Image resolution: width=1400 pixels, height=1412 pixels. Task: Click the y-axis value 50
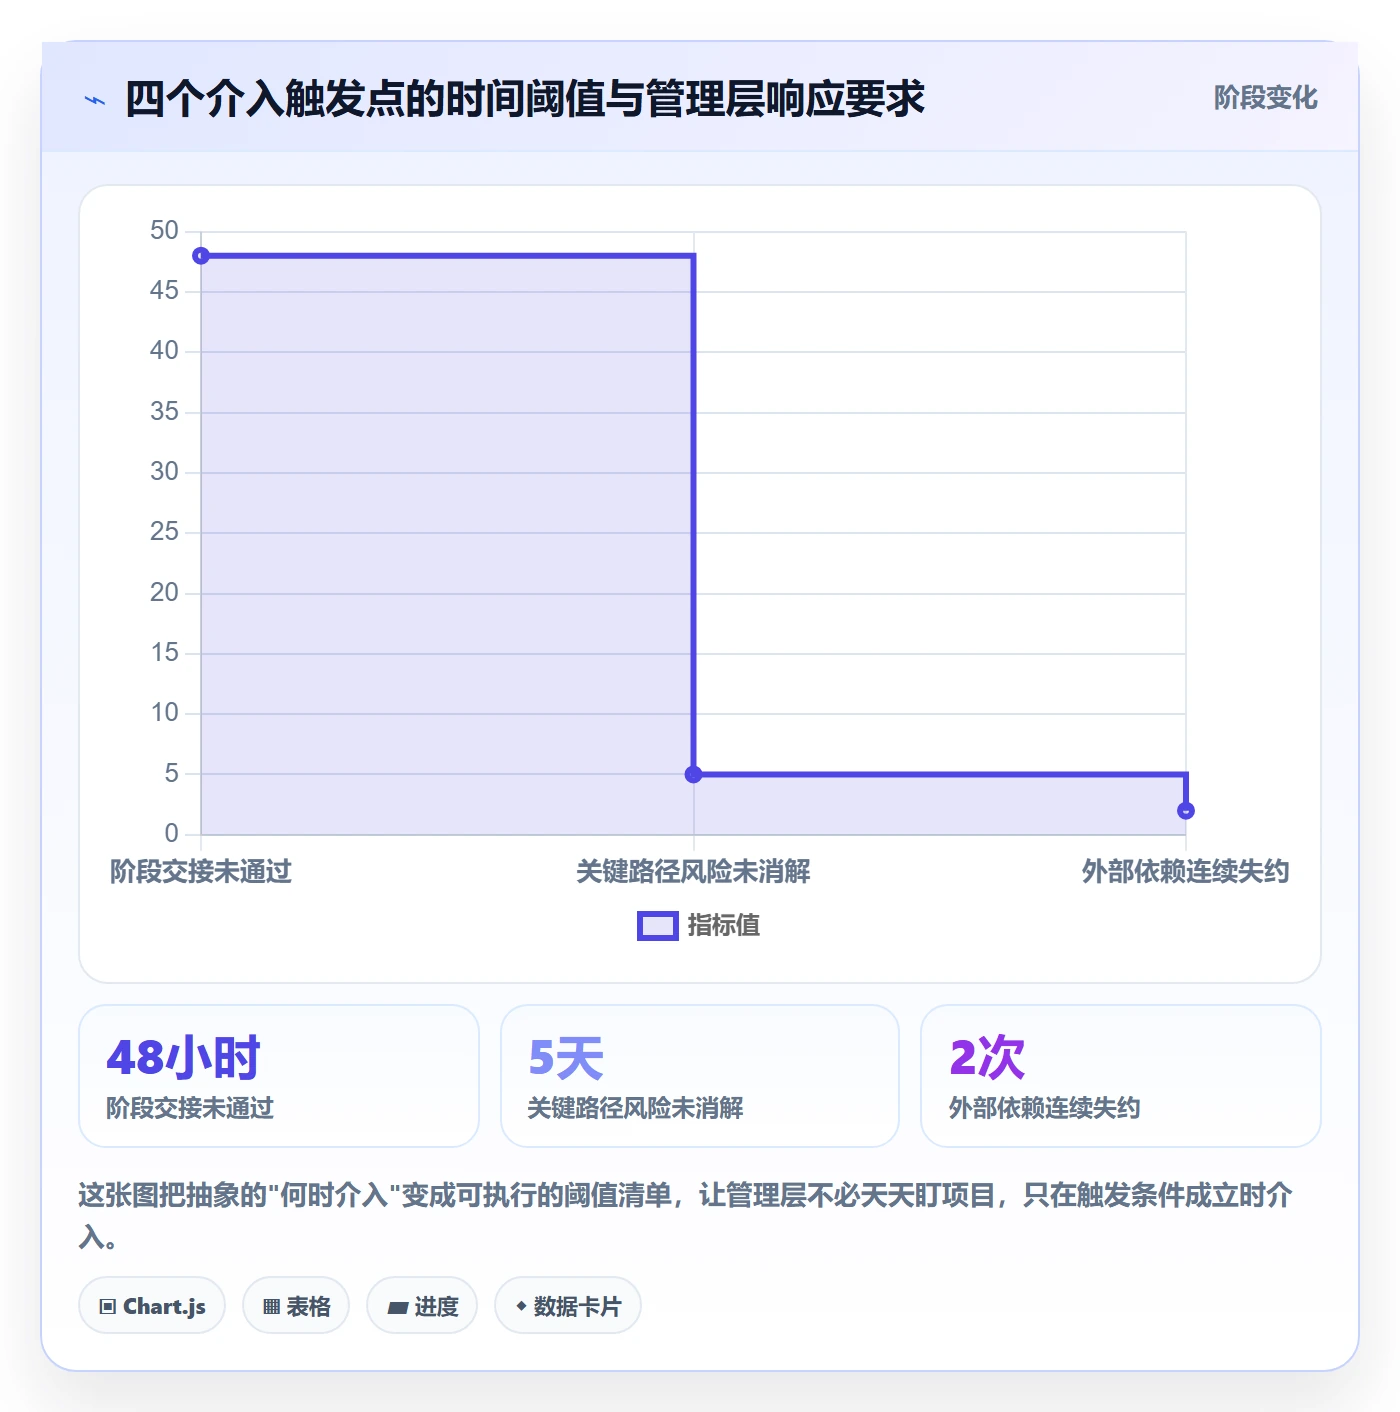[x=164, y=231]
